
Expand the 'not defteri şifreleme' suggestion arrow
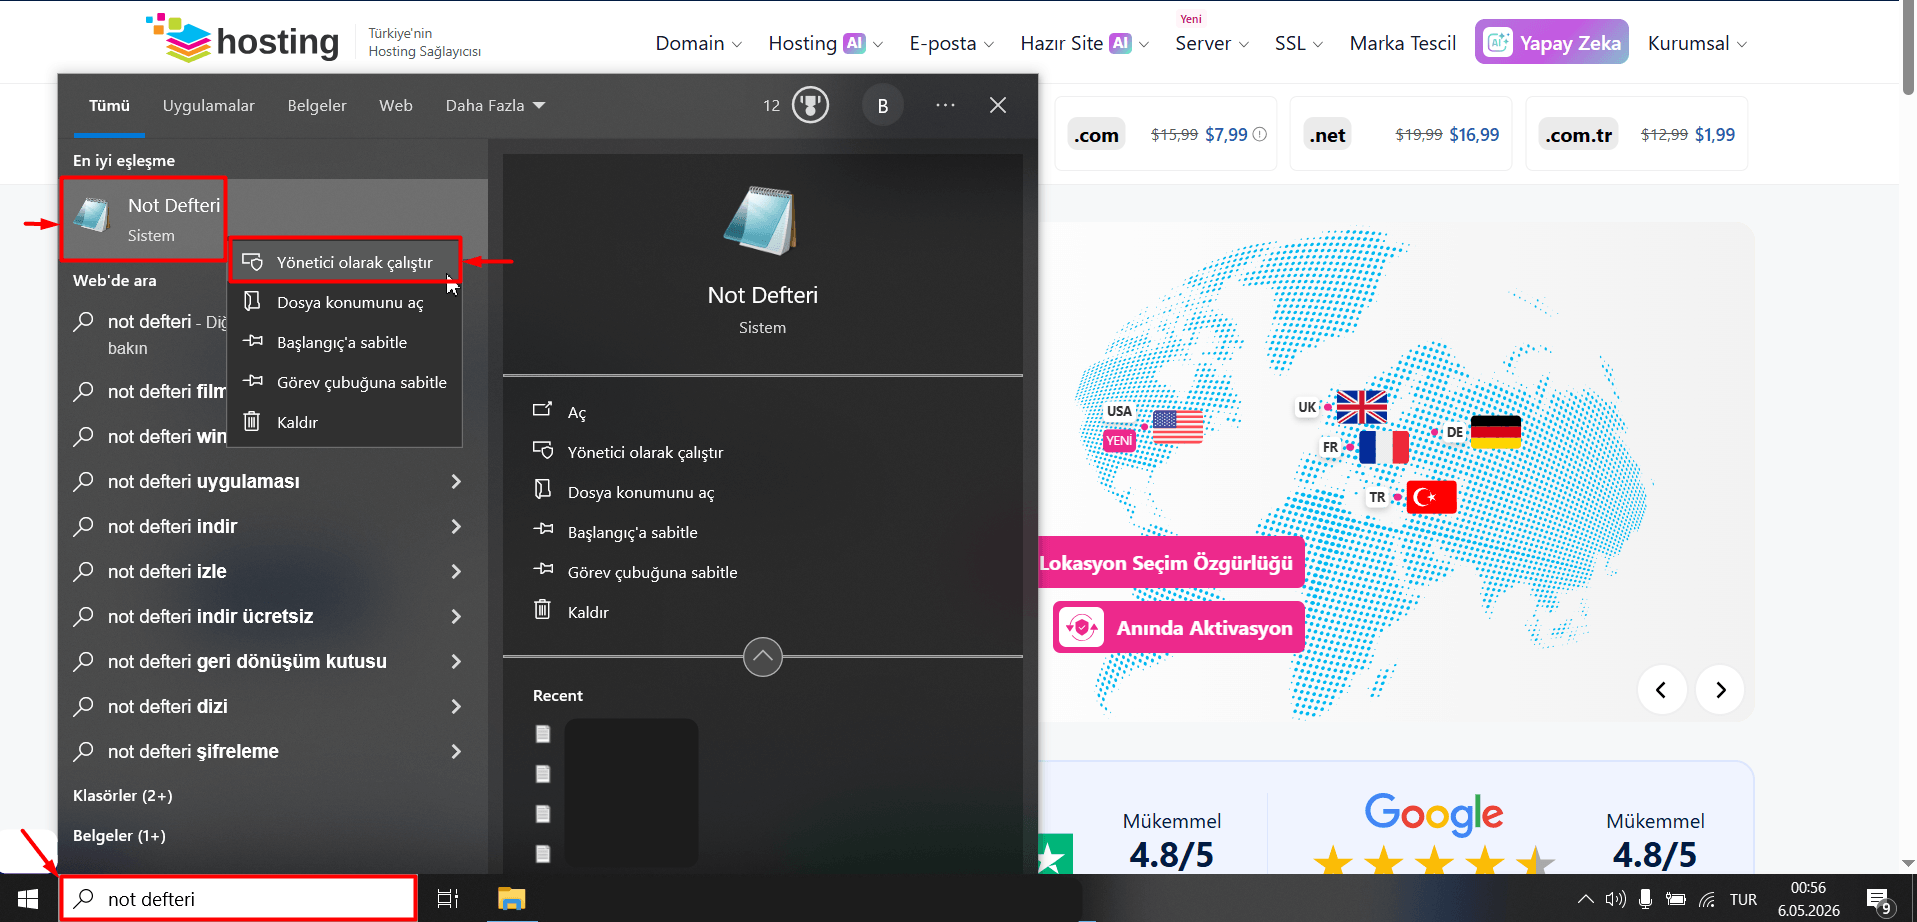[456, 751]
